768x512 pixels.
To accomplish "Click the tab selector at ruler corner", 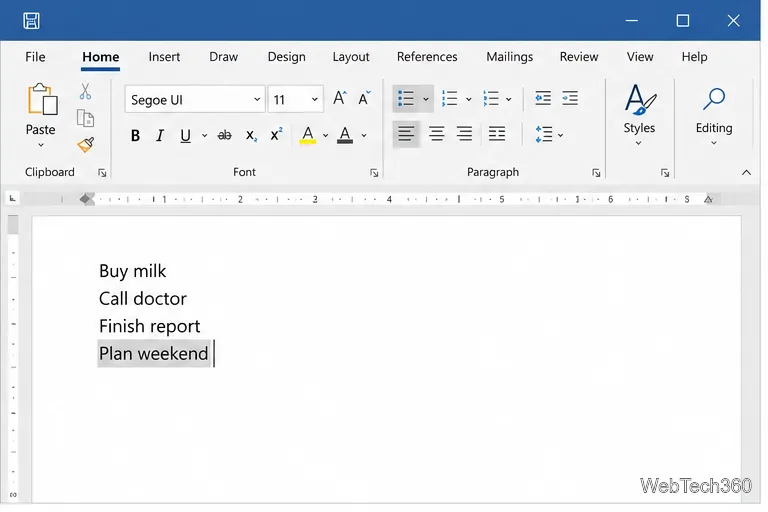I will (12, 198).
